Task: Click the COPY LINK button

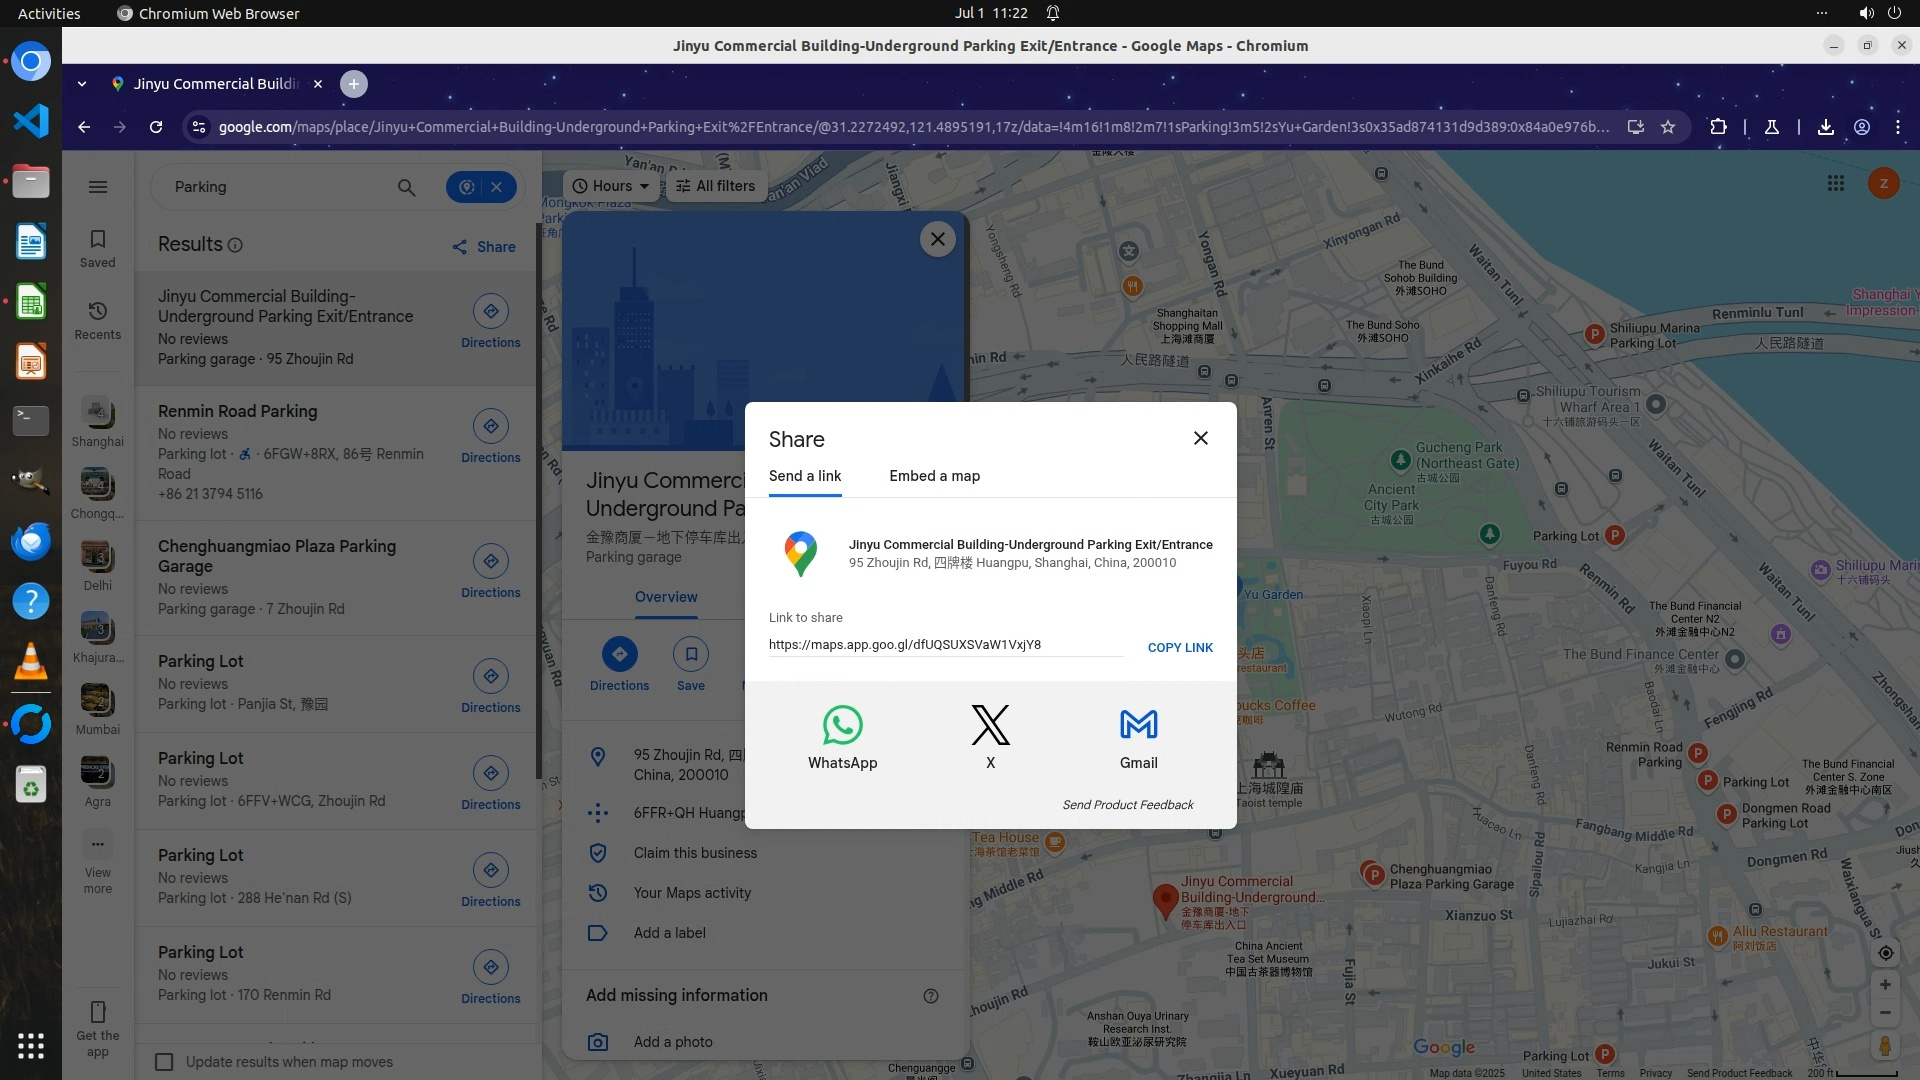Action: tap(1180, 648)
